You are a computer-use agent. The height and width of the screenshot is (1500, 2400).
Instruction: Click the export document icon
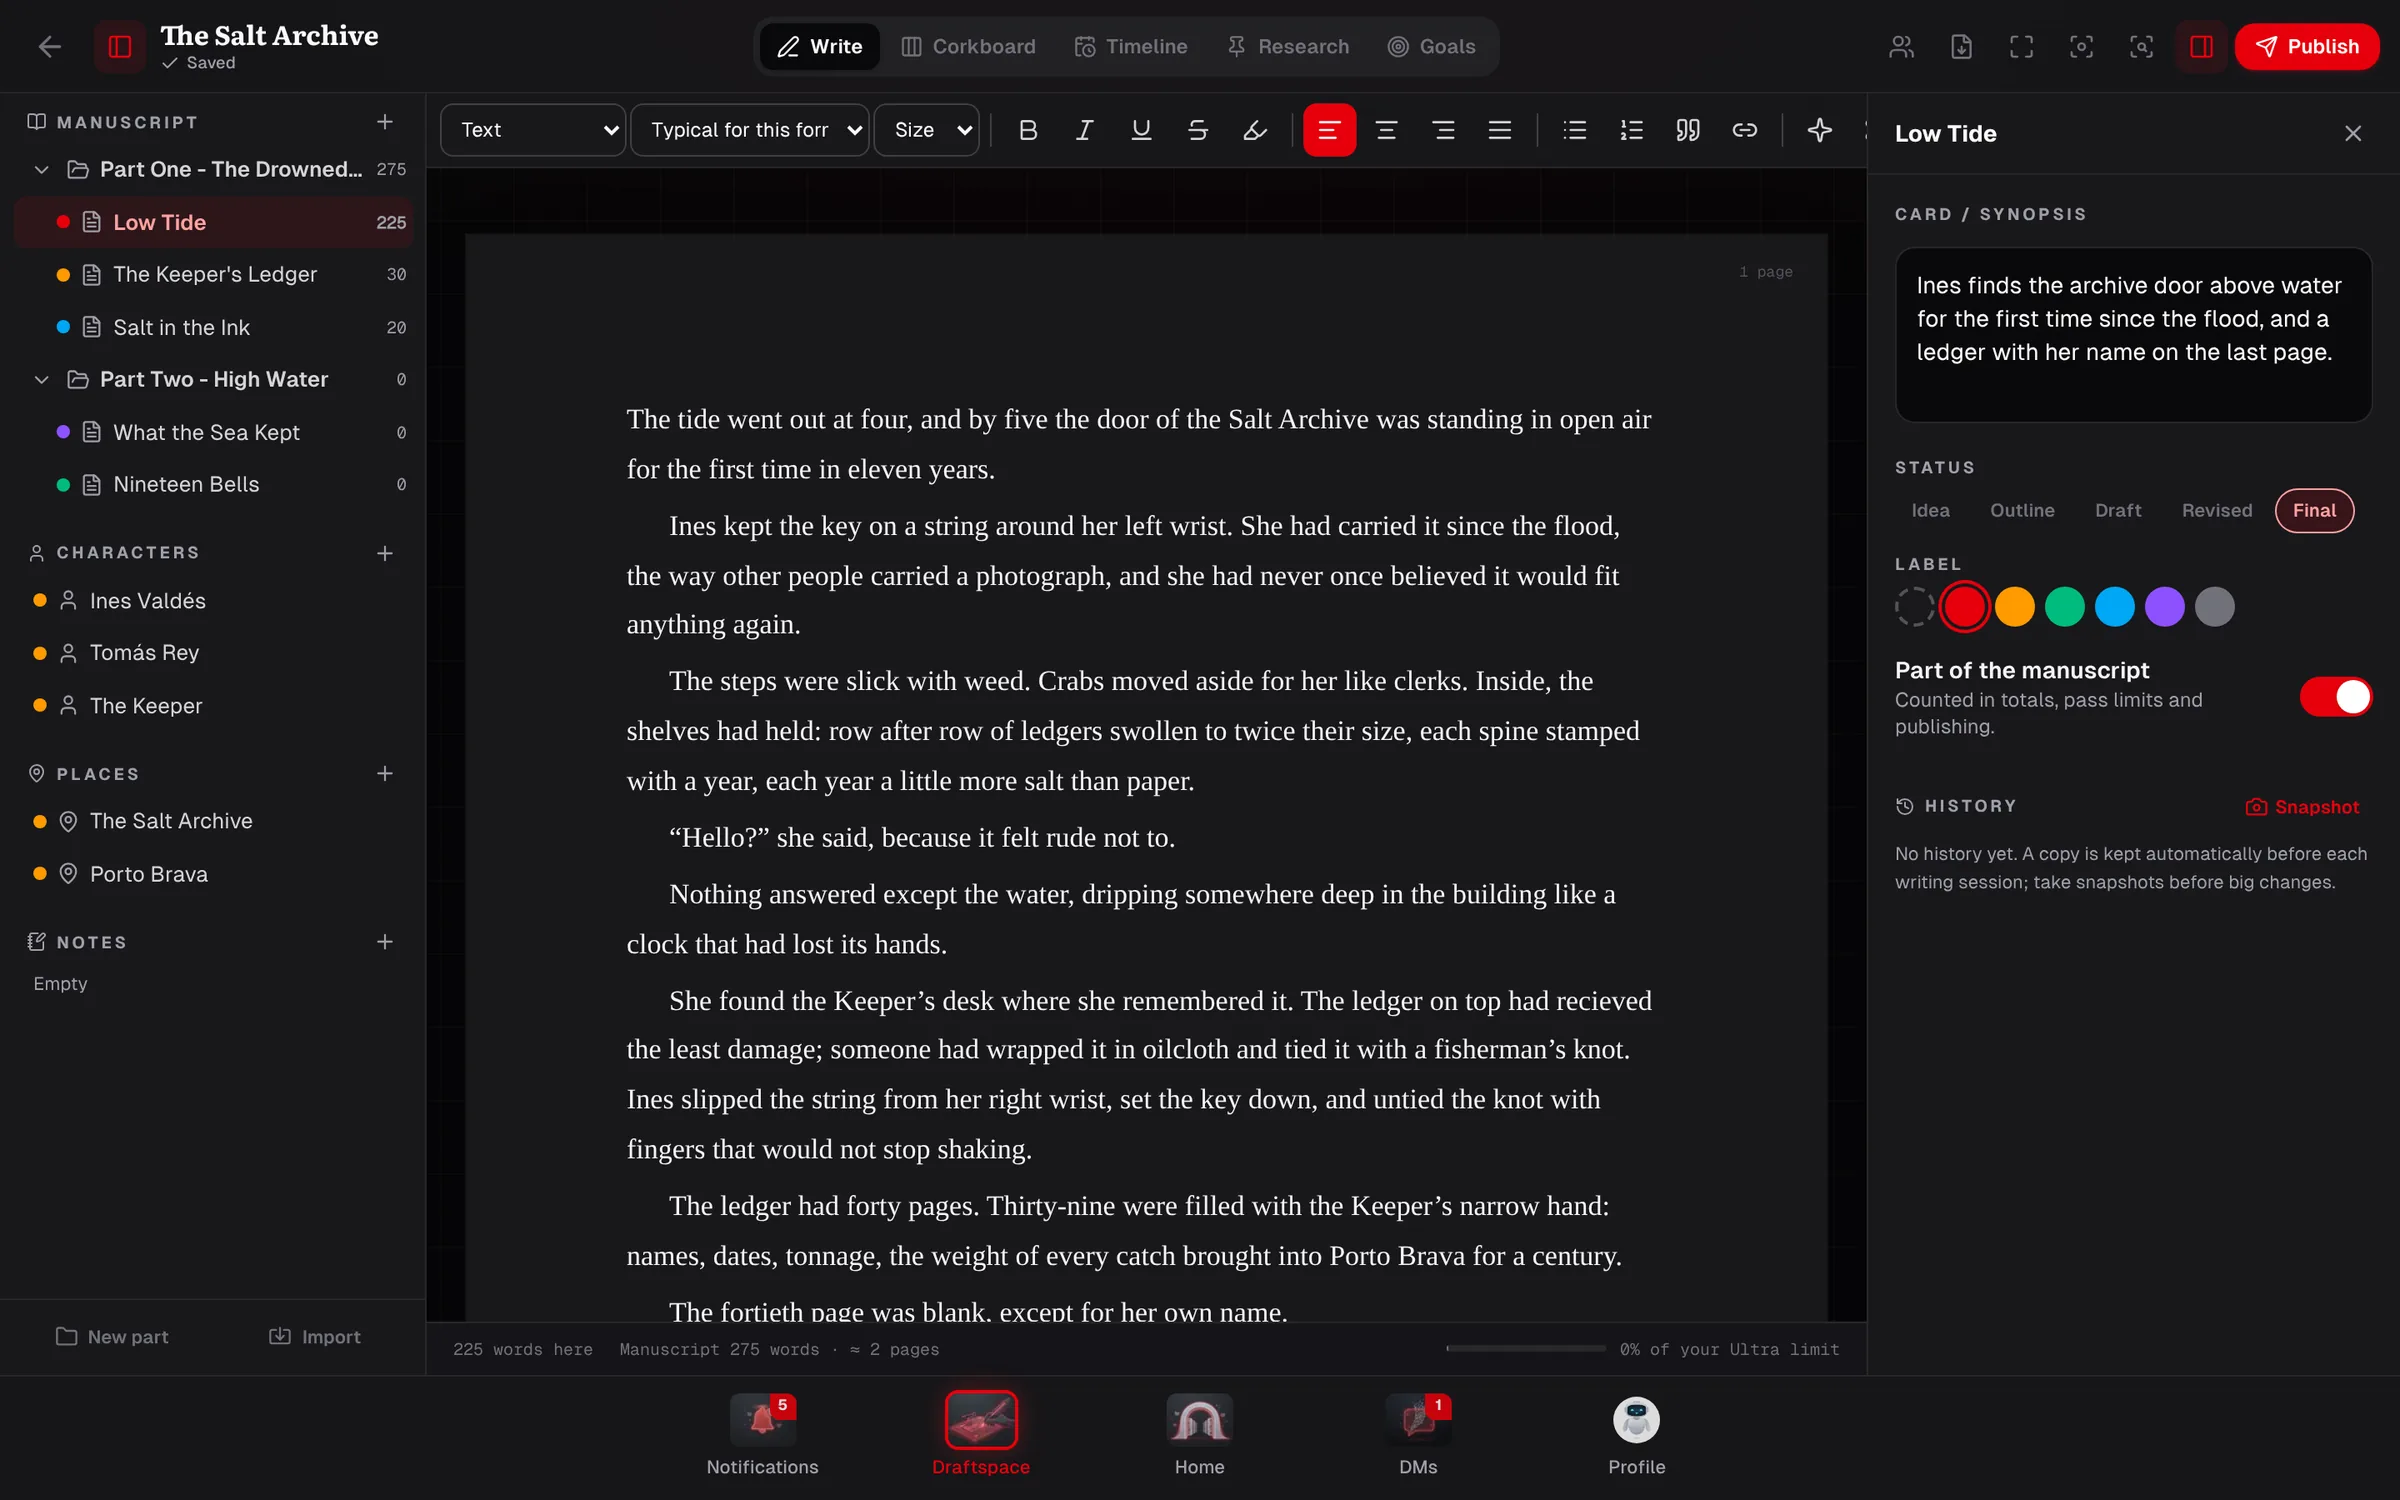pyautogui.click(x=1961, y=47)
